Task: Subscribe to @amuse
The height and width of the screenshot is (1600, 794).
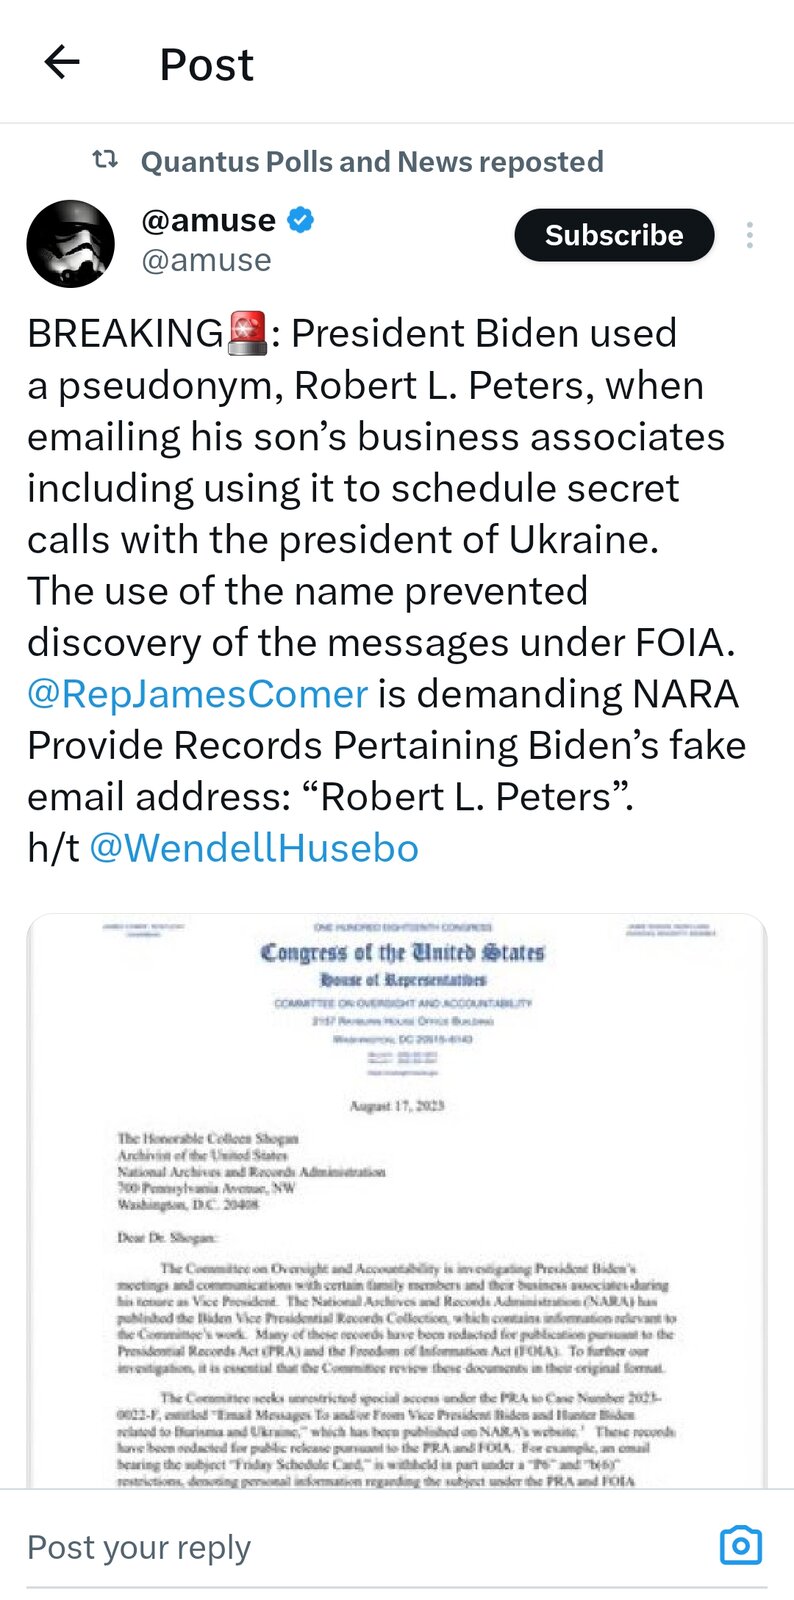Action: pos(614,235)
